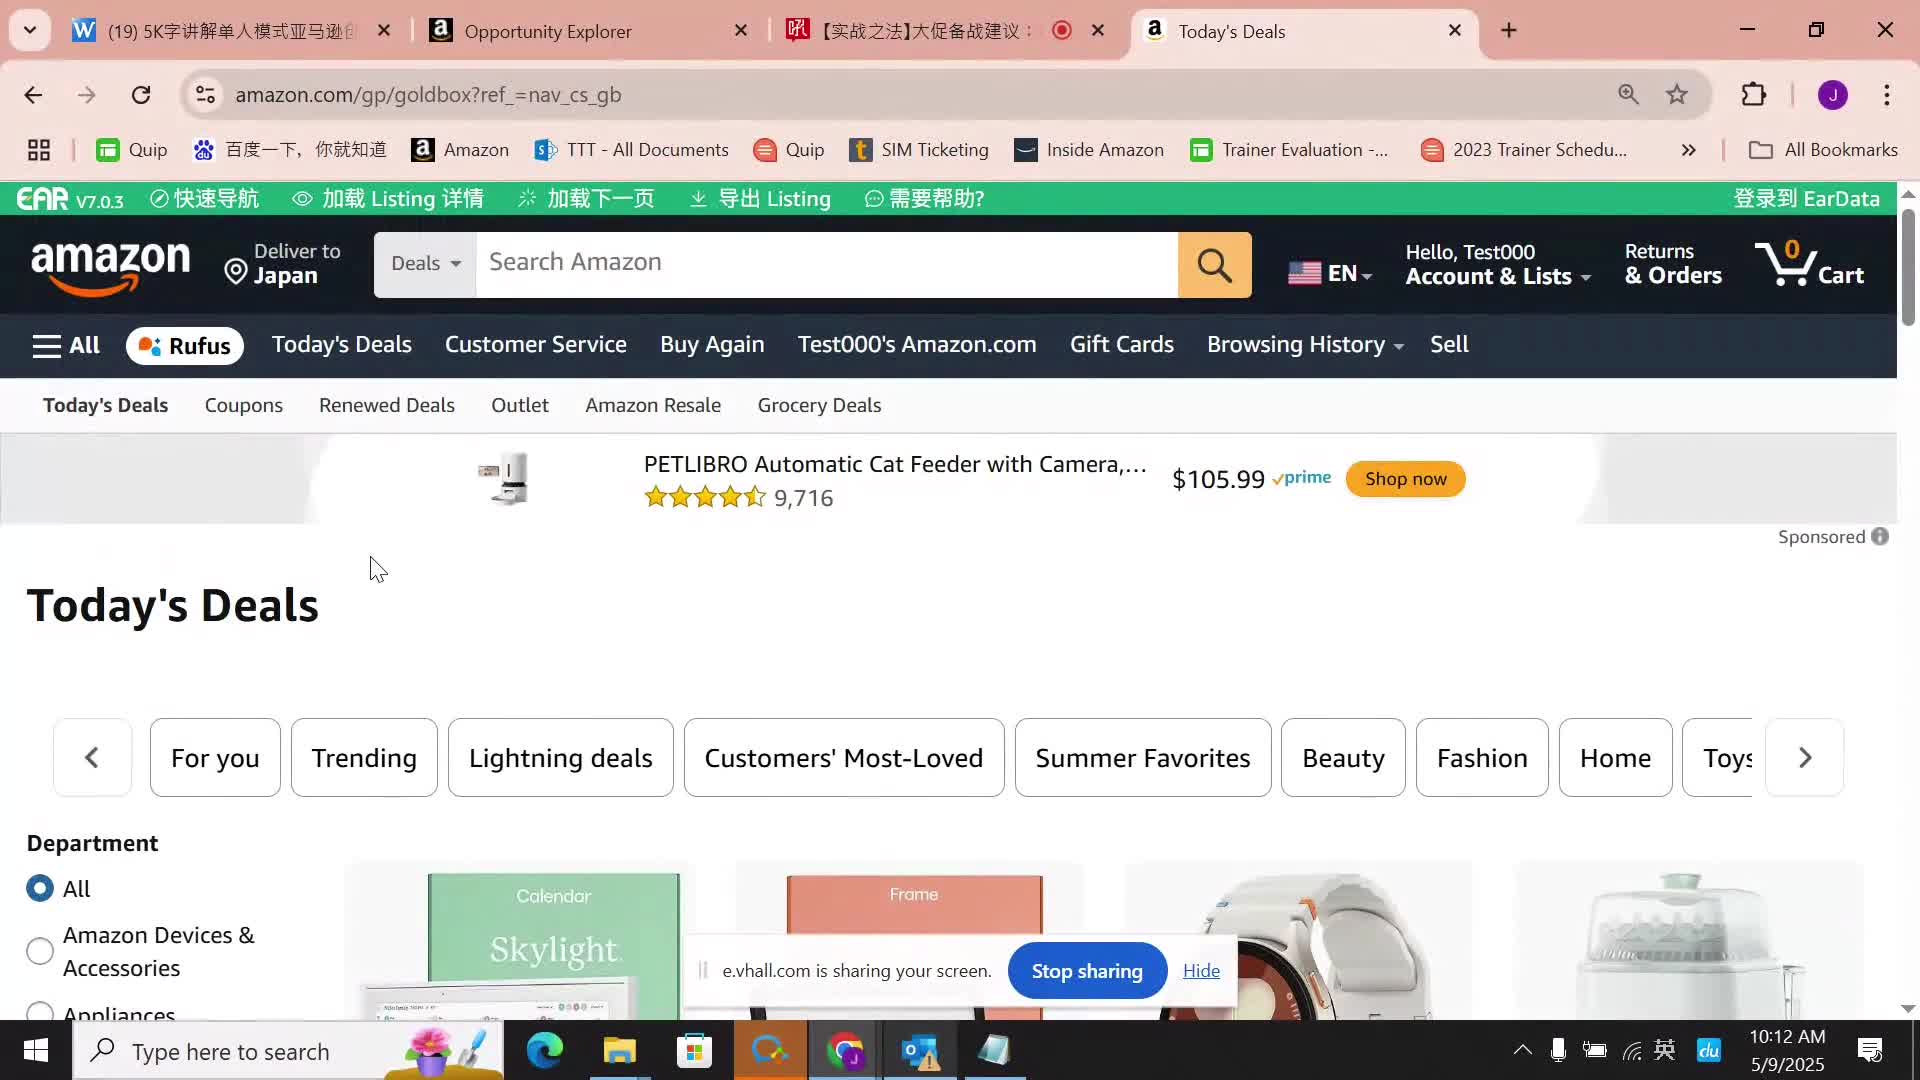
Task: Click into the Search Amazon field
Action: (827, 265)
